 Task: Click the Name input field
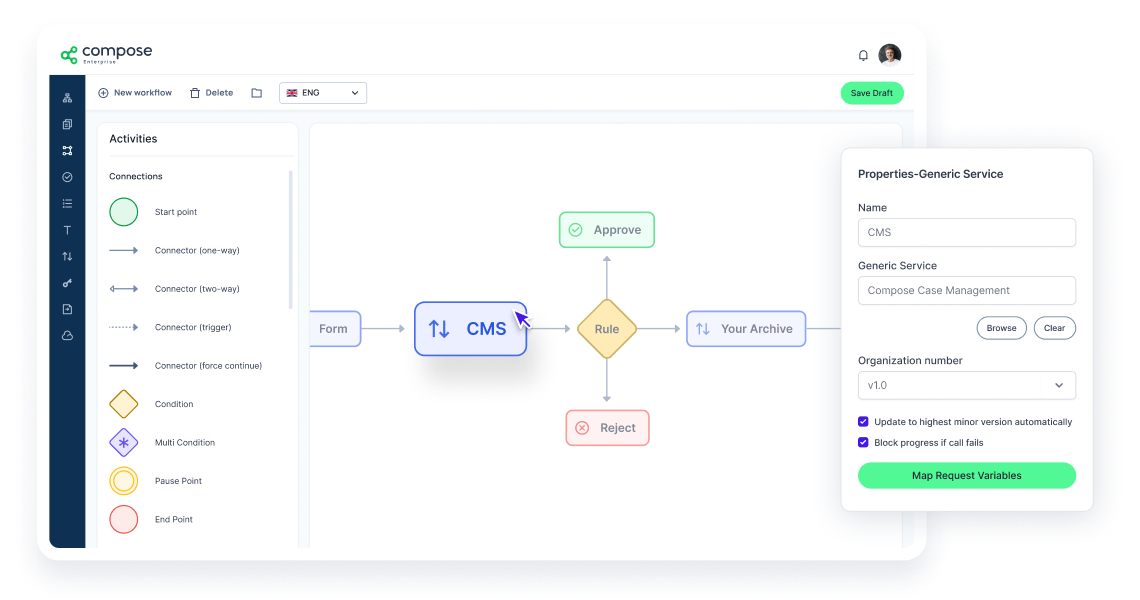coord(967,233)
